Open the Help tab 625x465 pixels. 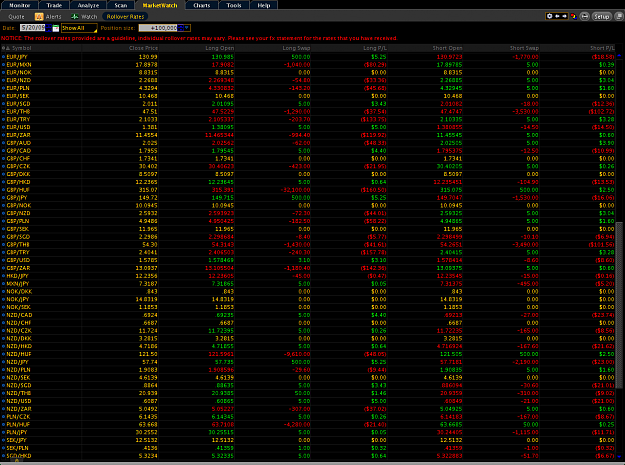click(x=264, y=5)
